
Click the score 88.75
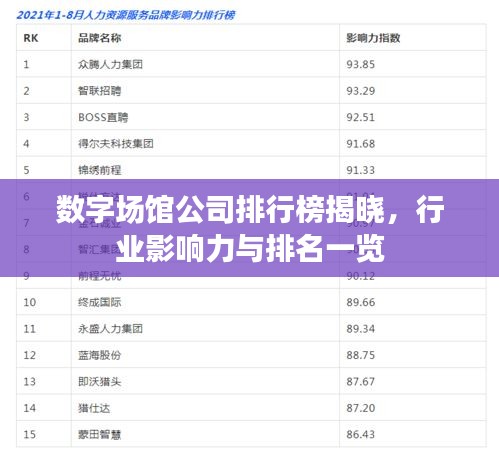[x=361, y=355]
